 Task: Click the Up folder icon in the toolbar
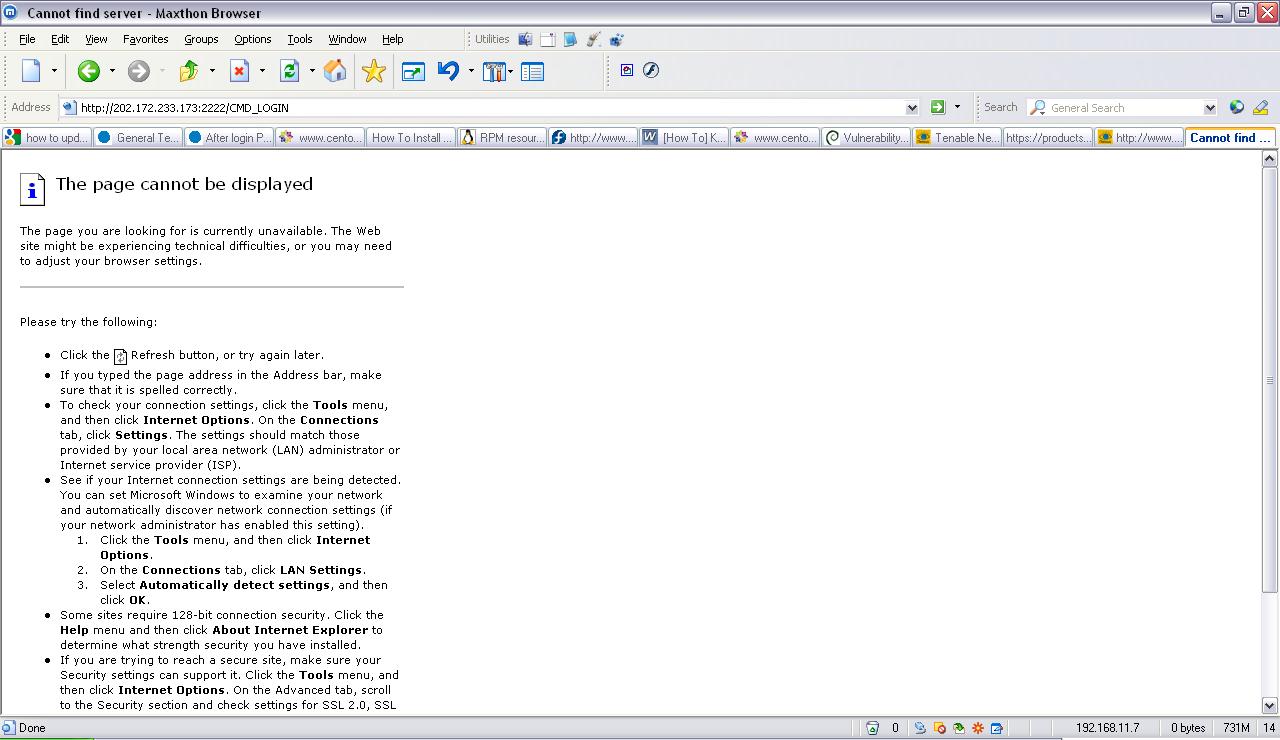pos(189,71)
